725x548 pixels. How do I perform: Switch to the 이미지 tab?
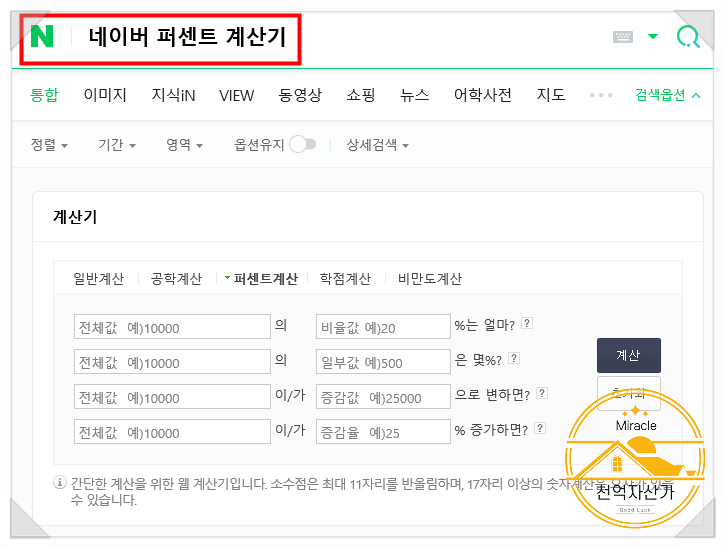pos(105,95)
